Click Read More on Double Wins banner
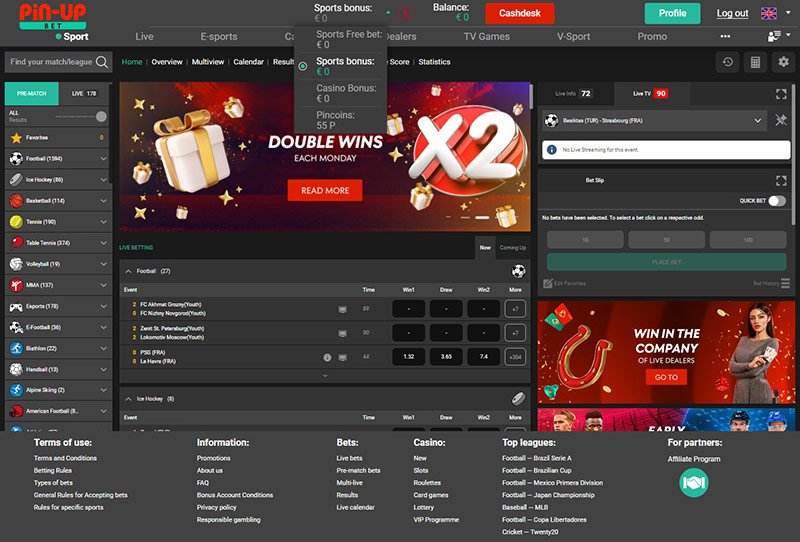The width and height of the screenshot is (800, 542). click(324, 190)
